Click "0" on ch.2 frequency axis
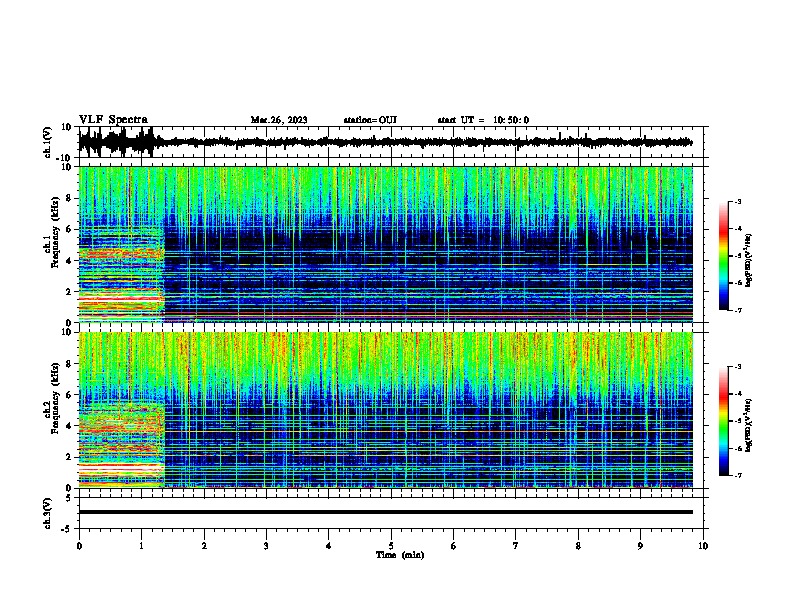792x612 pixels. coord(69,488)
